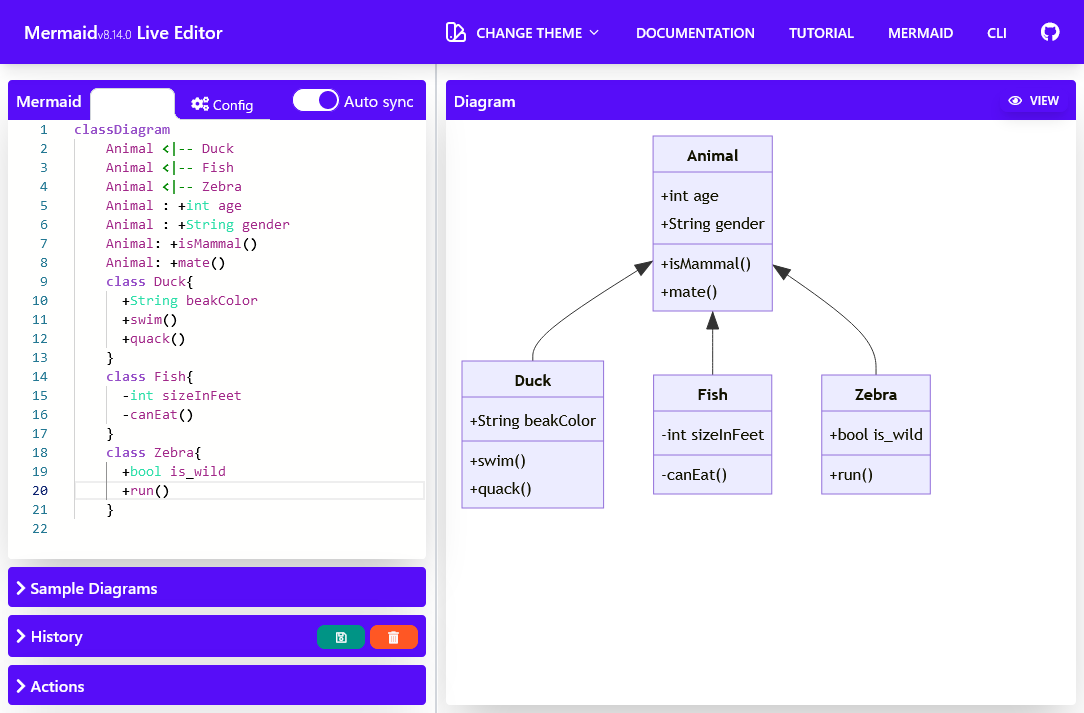Go to the Mermaid link in navbar
This screenshot has width=1084, height=713.
[x=920, y=33]
